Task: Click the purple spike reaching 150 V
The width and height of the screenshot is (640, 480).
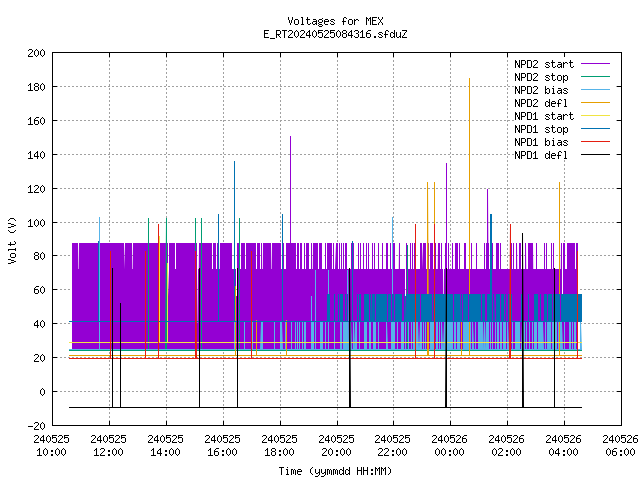Action: coord(291,188)
